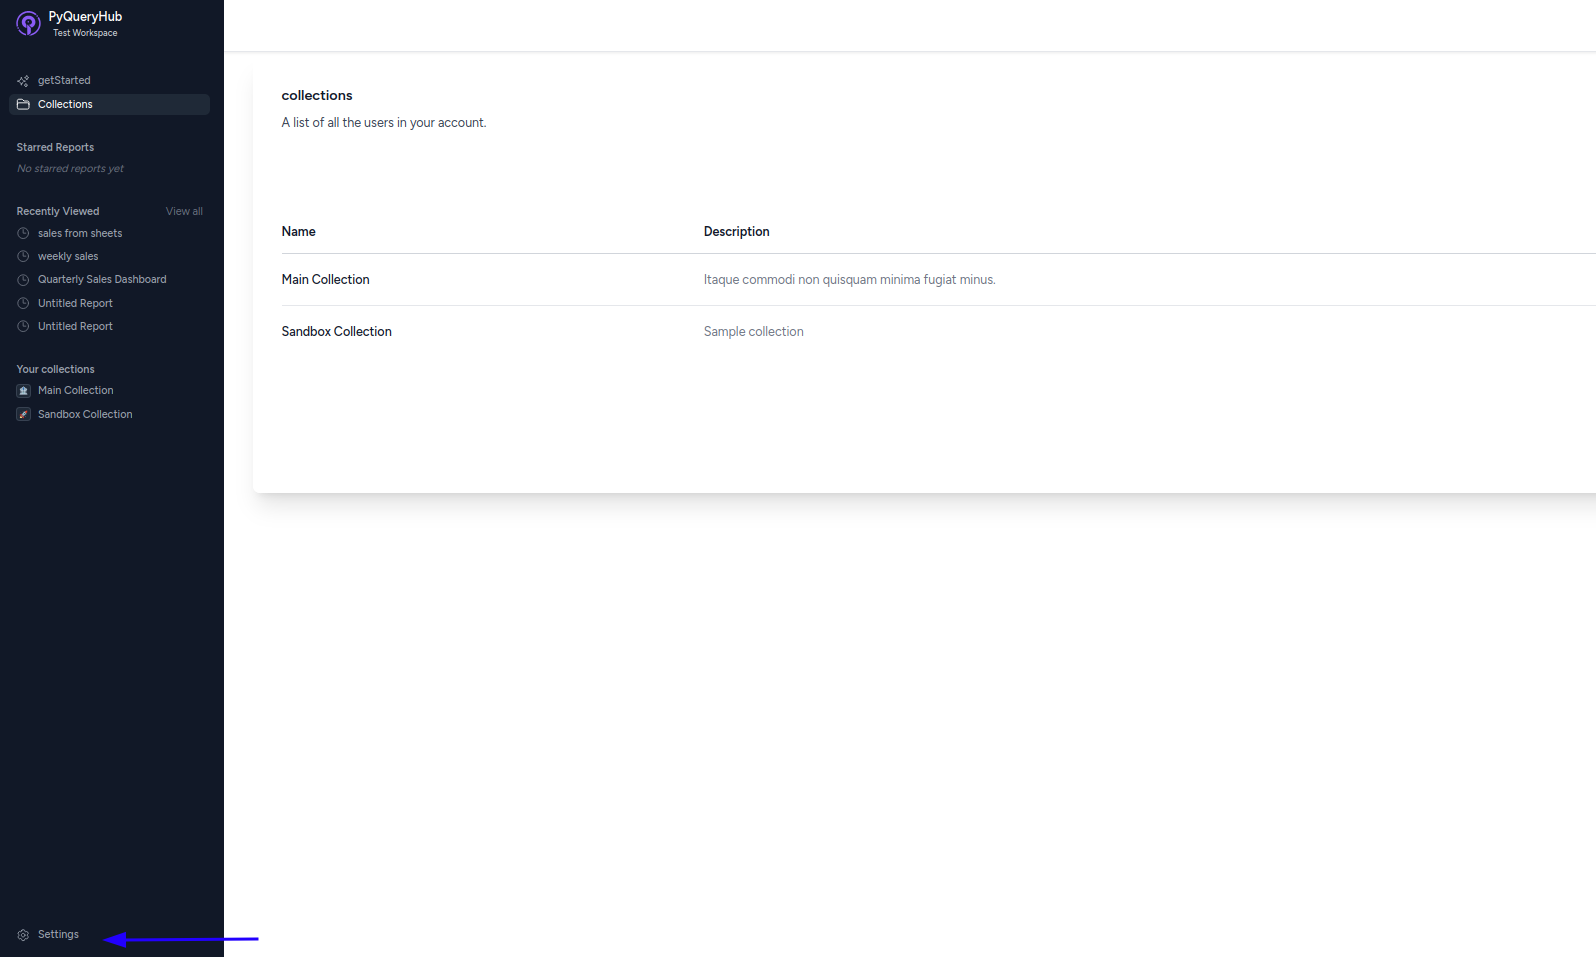Click the Collections folder icon in sidebar
1596x957 pixels.
(23, 105)
